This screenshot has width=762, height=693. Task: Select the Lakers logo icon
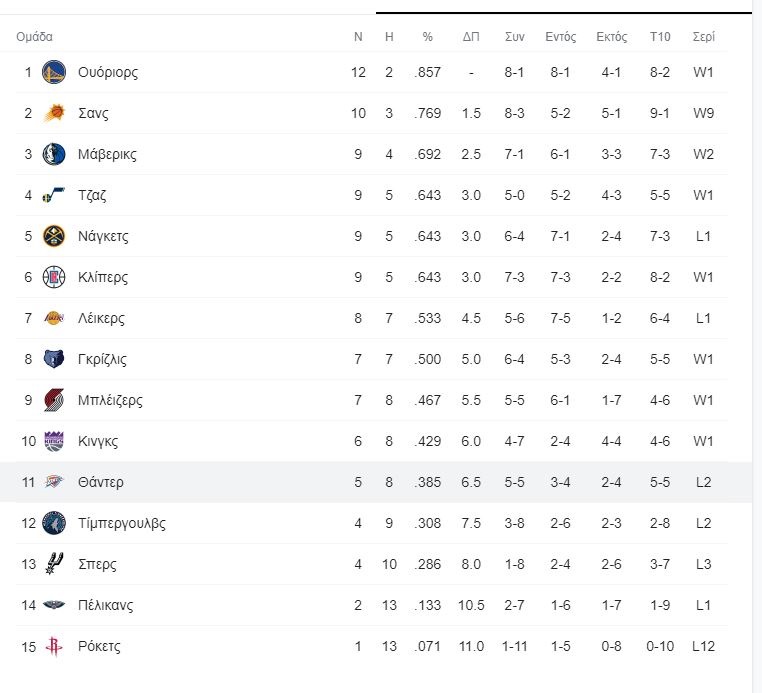click(x=53, y=318)
